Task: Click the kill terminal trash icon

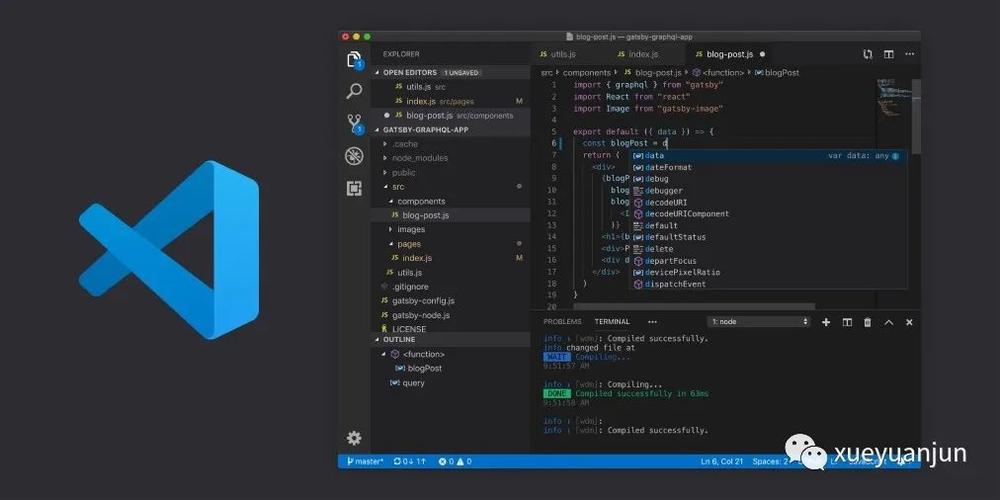Action: pos(867,322)
